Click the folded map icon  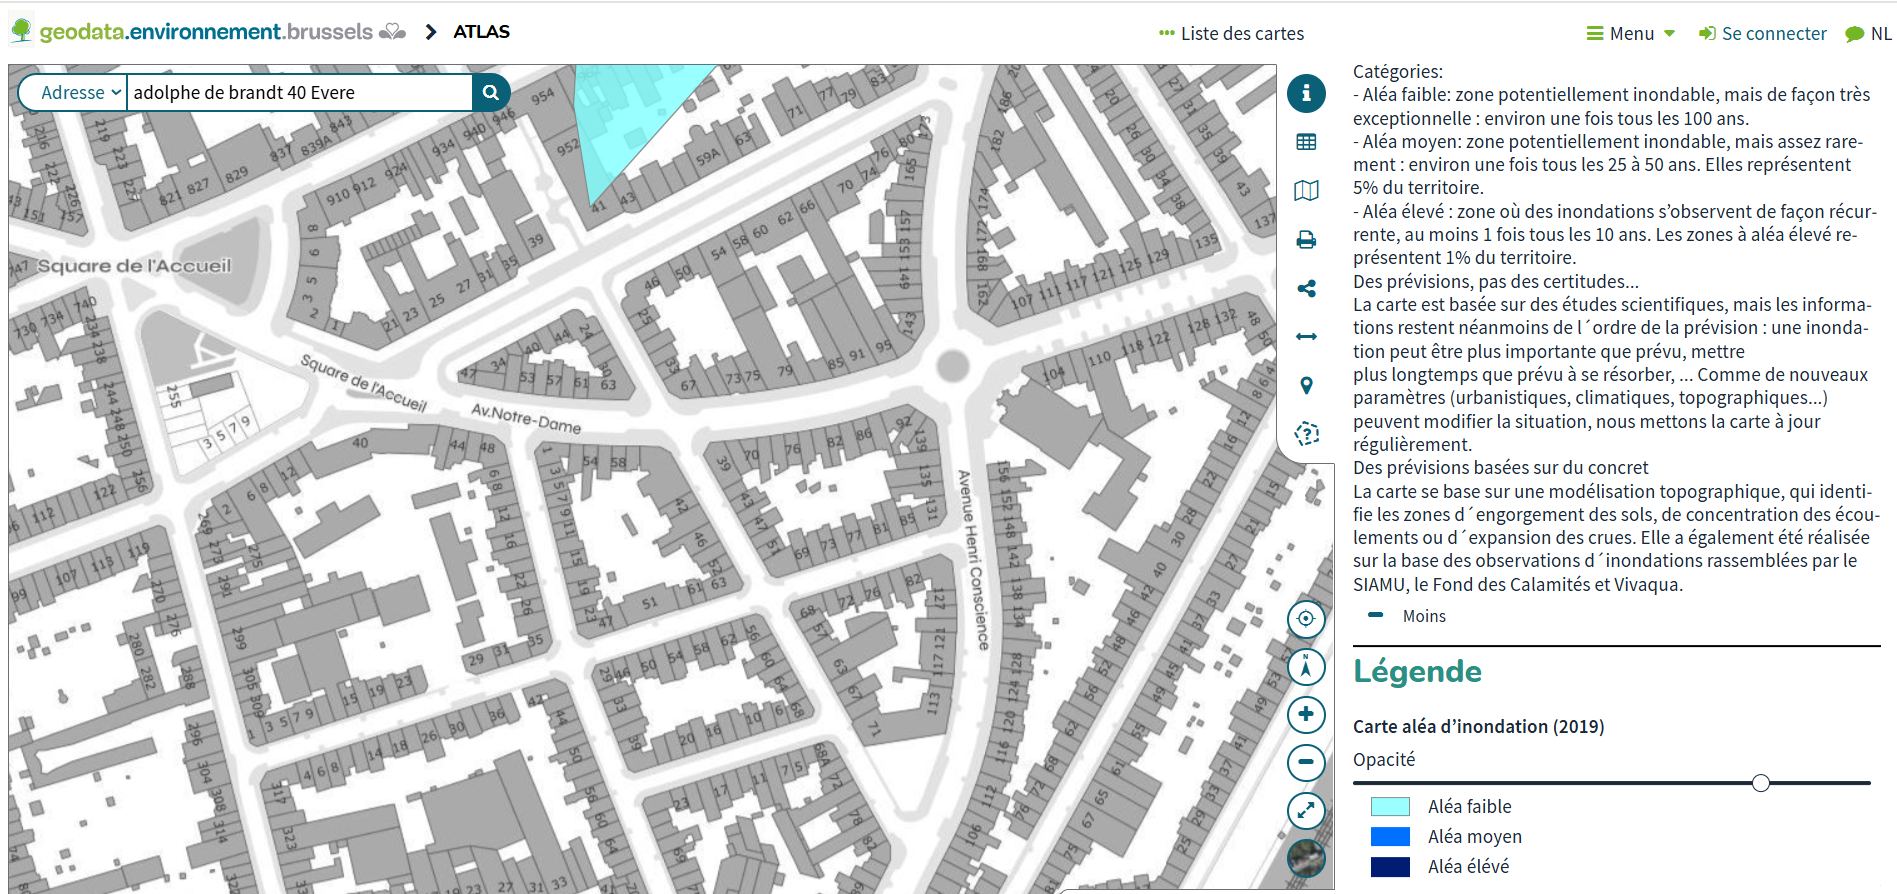tap(1306, 190)
